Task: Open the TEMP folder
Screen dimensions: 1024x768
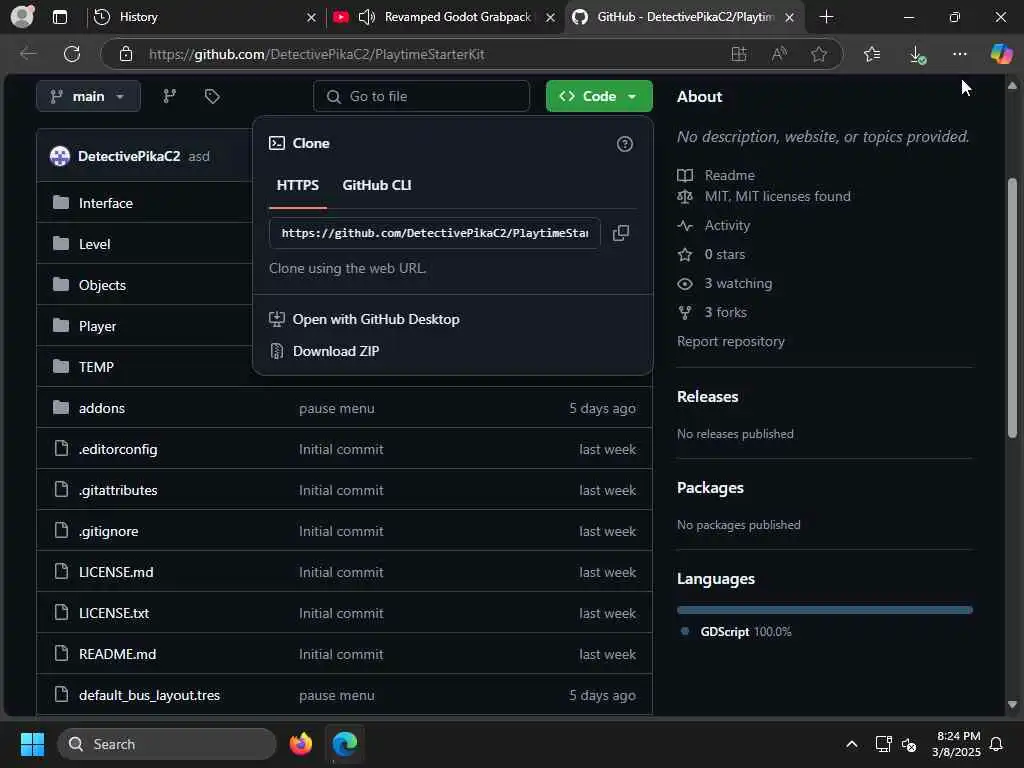Action: (96, 367)
